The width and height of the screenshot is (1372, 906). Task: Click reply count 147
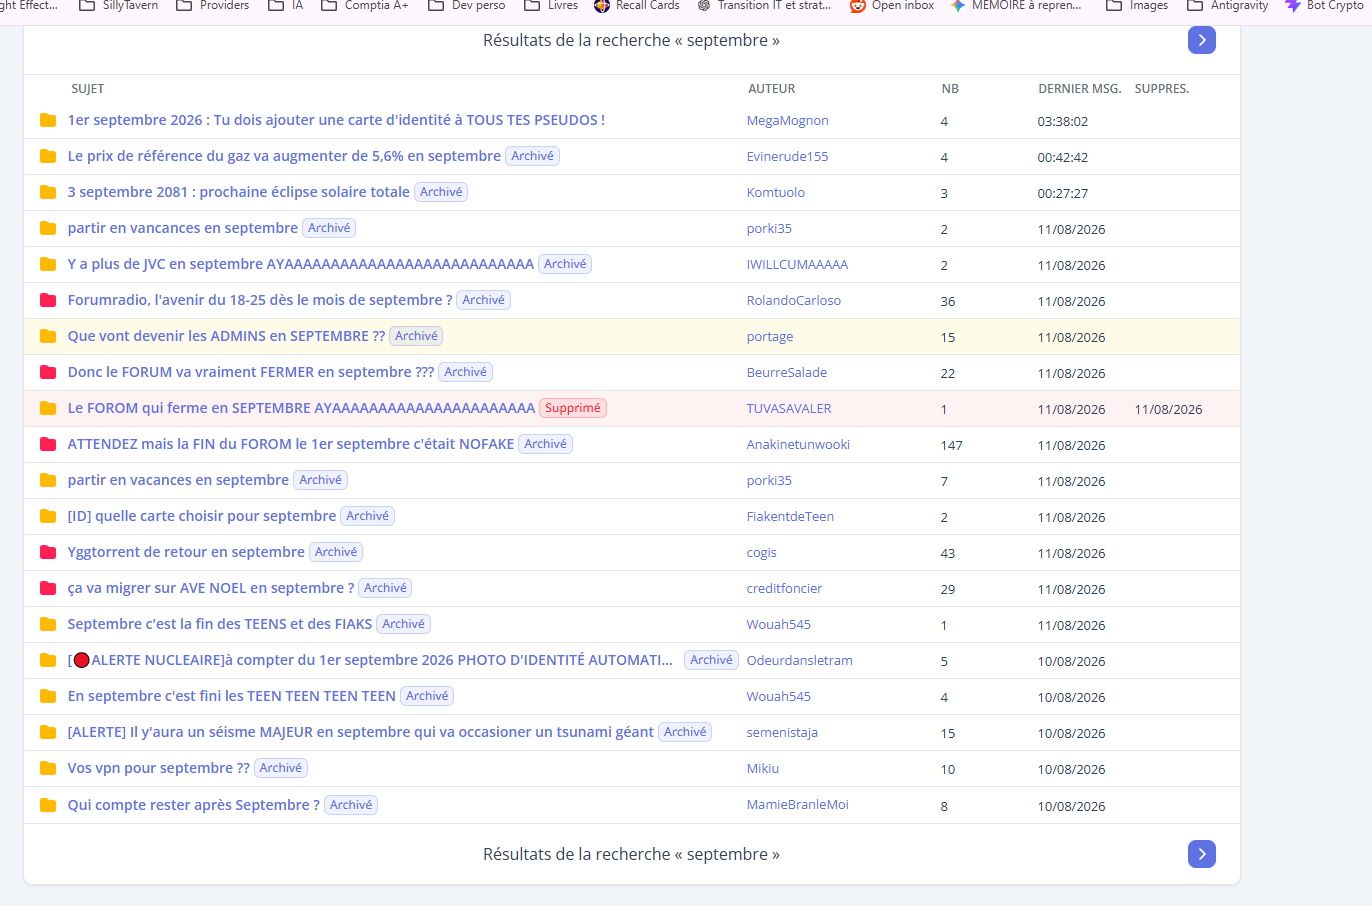[x=952, y=445]
